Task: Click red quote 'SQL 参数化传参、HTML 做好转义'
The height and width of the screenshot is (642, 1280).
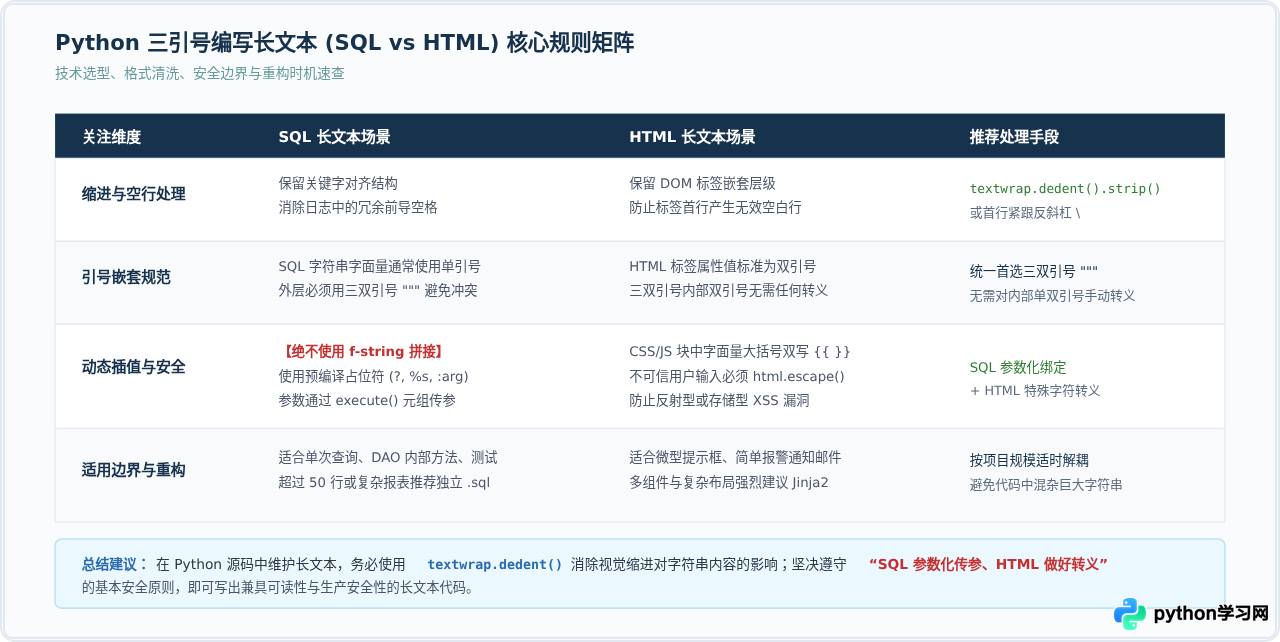Action: pos(988,564)
